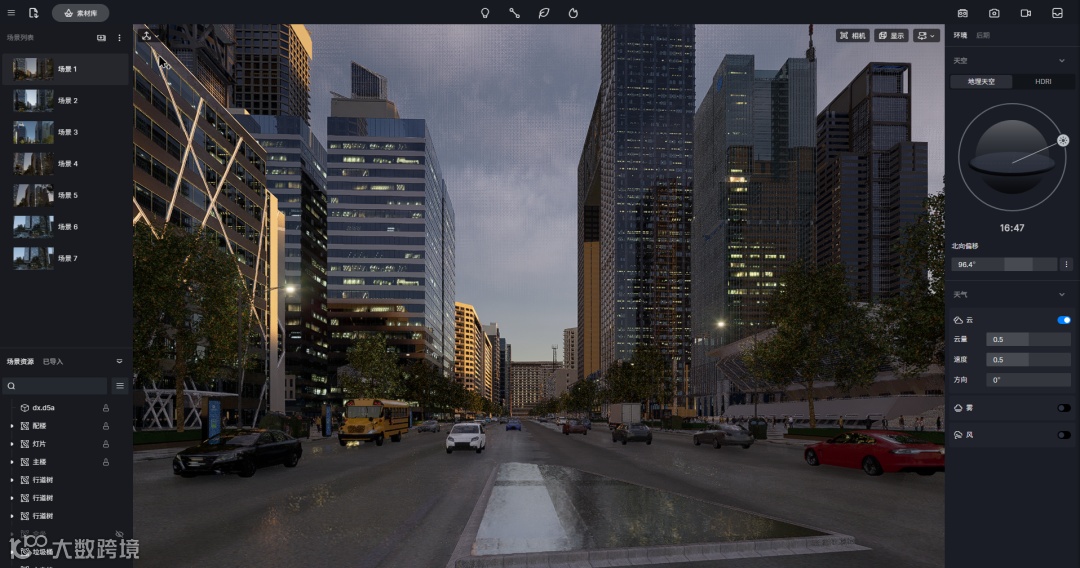Toggle lock on dx.d5a
Viewport: 1080px width, 568px height.
point(106,408)
